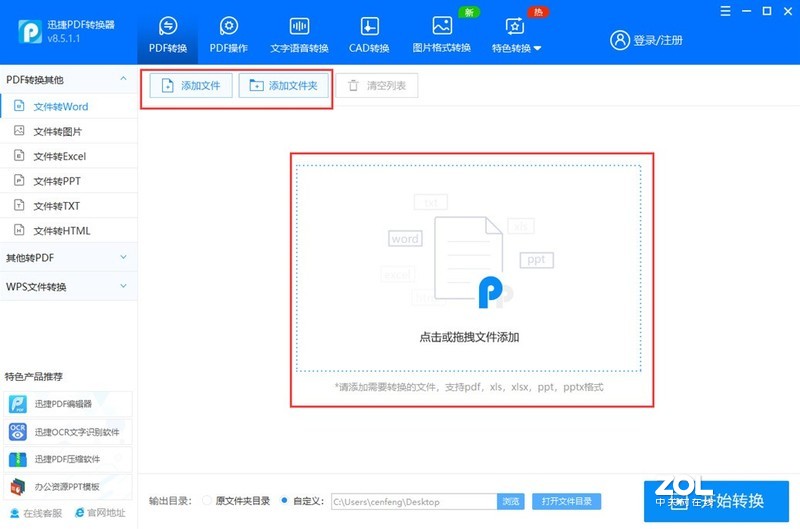Click the 在线客服 link
Screen dimensions: 800x529
click(36, 513)
